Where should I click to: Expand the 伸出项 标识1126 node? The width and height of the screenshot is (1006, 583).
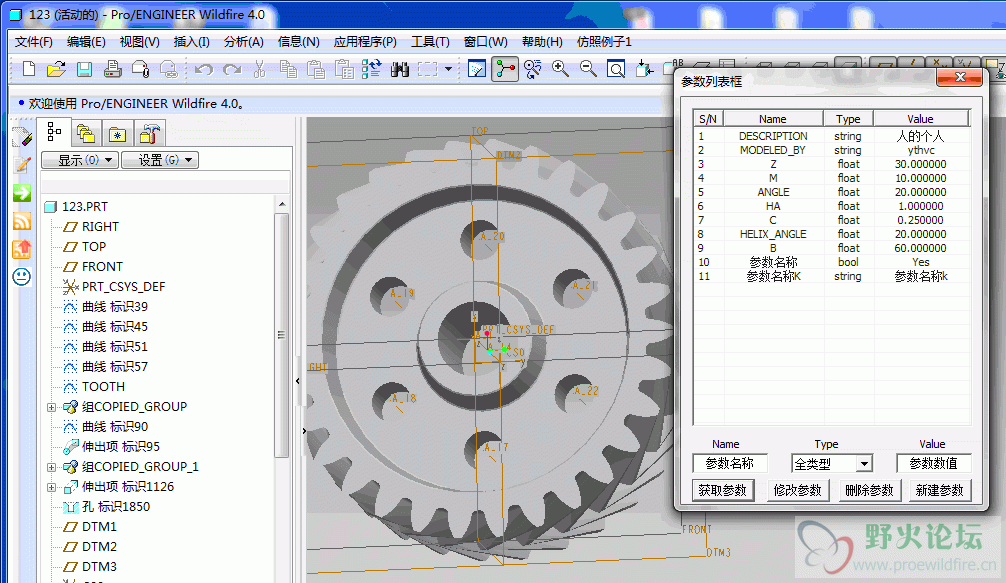click(51, 487)
